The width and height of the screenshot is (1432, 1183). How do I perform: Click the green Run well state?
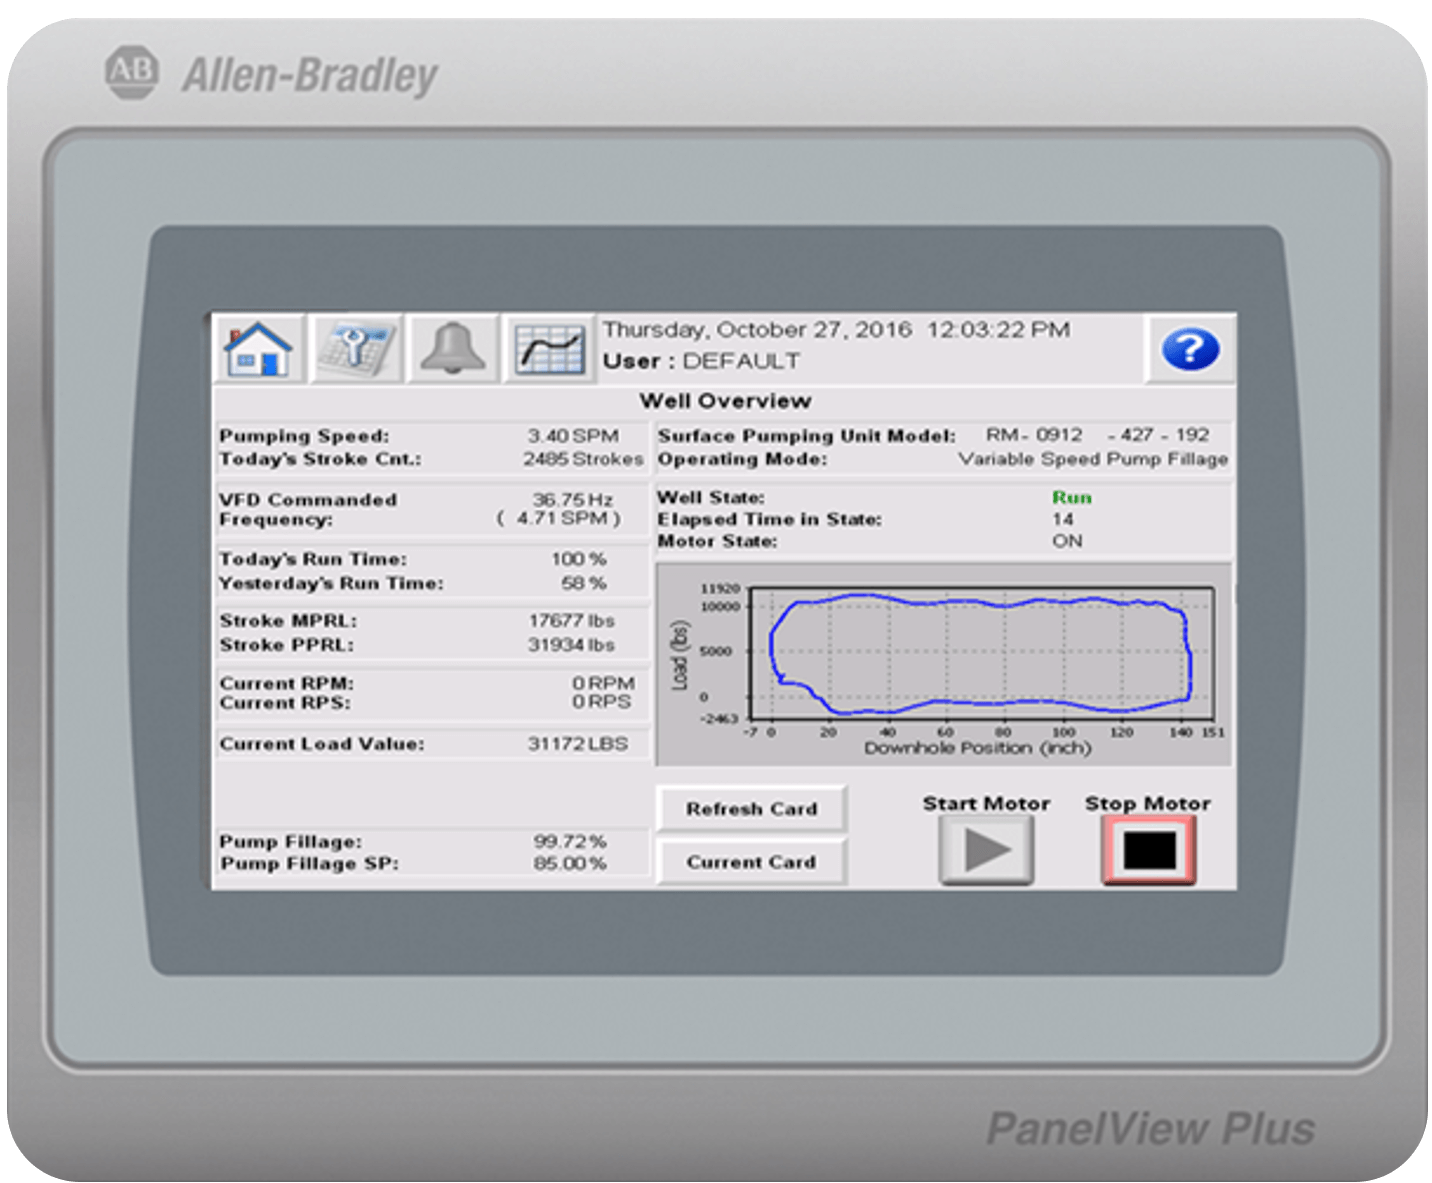tap(1072, 497)
